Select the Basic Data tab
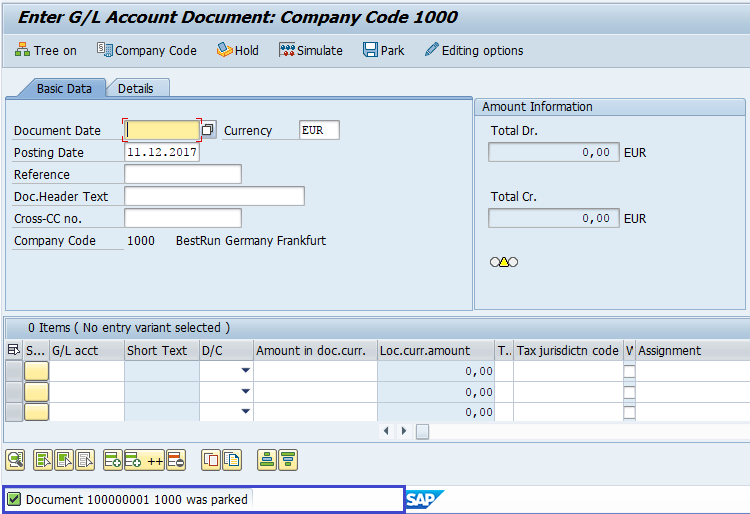 click(x=64, y=88)
